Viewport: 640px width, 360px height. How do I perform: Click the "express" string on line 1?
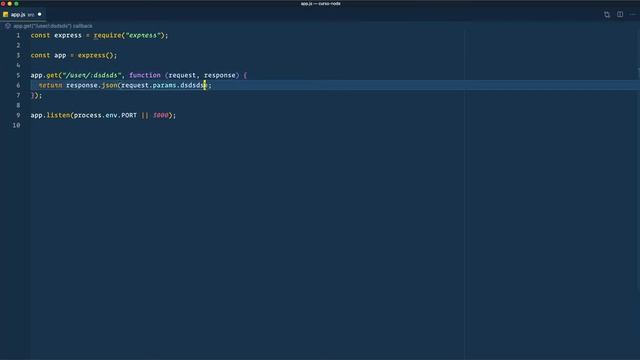click(x=143, y=36)
